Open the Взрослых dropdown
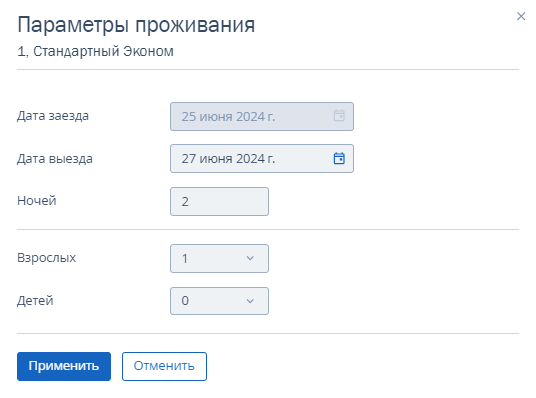Image resolution: width=536 pixels, height=398 pixels. (x=219, y=258)
